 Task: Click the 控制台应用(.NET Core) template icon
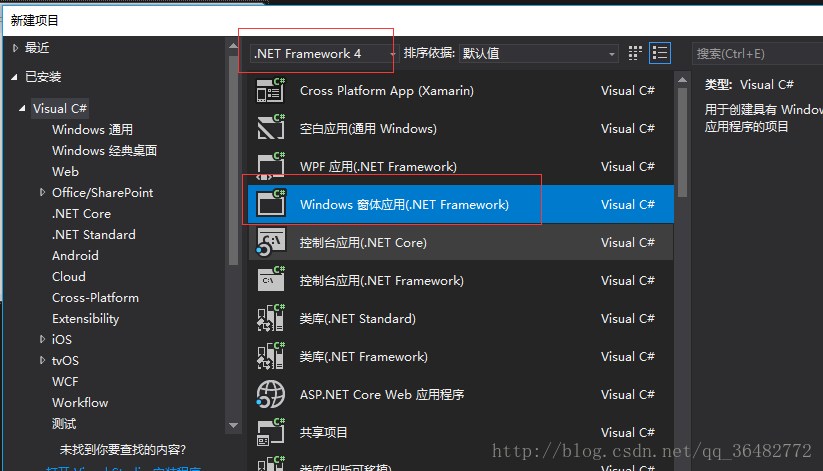[271, 242]
